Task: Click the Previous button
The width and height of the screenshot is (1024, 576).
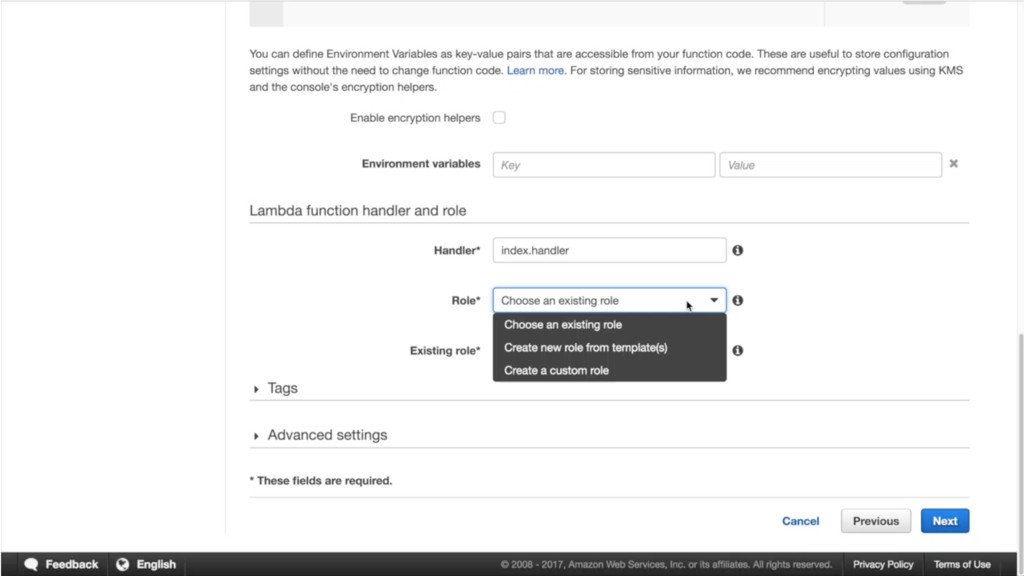Action: pyautogui.click(x=876, y=521)
